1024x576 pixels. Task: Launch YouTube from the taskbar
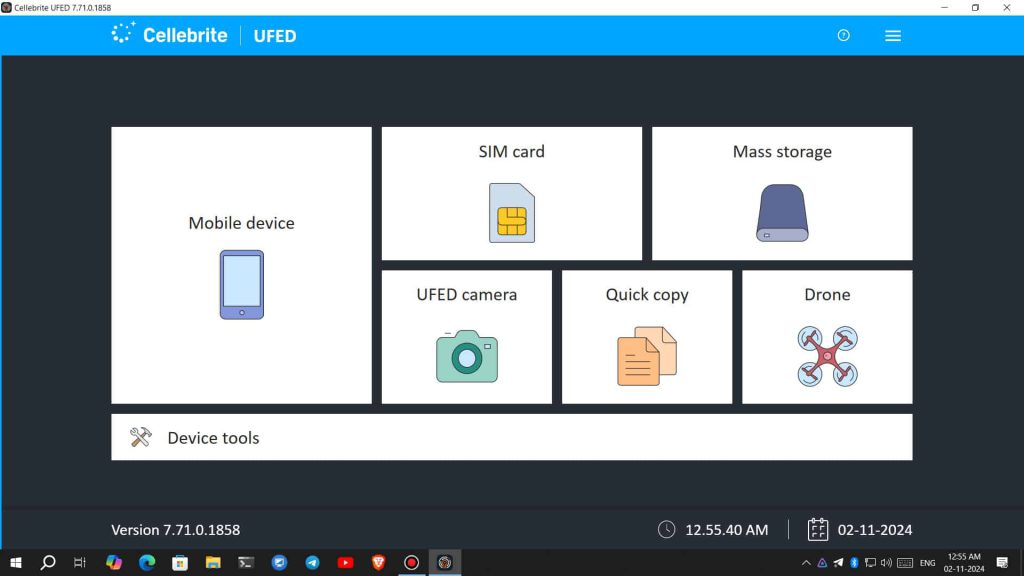coord(345,562)
